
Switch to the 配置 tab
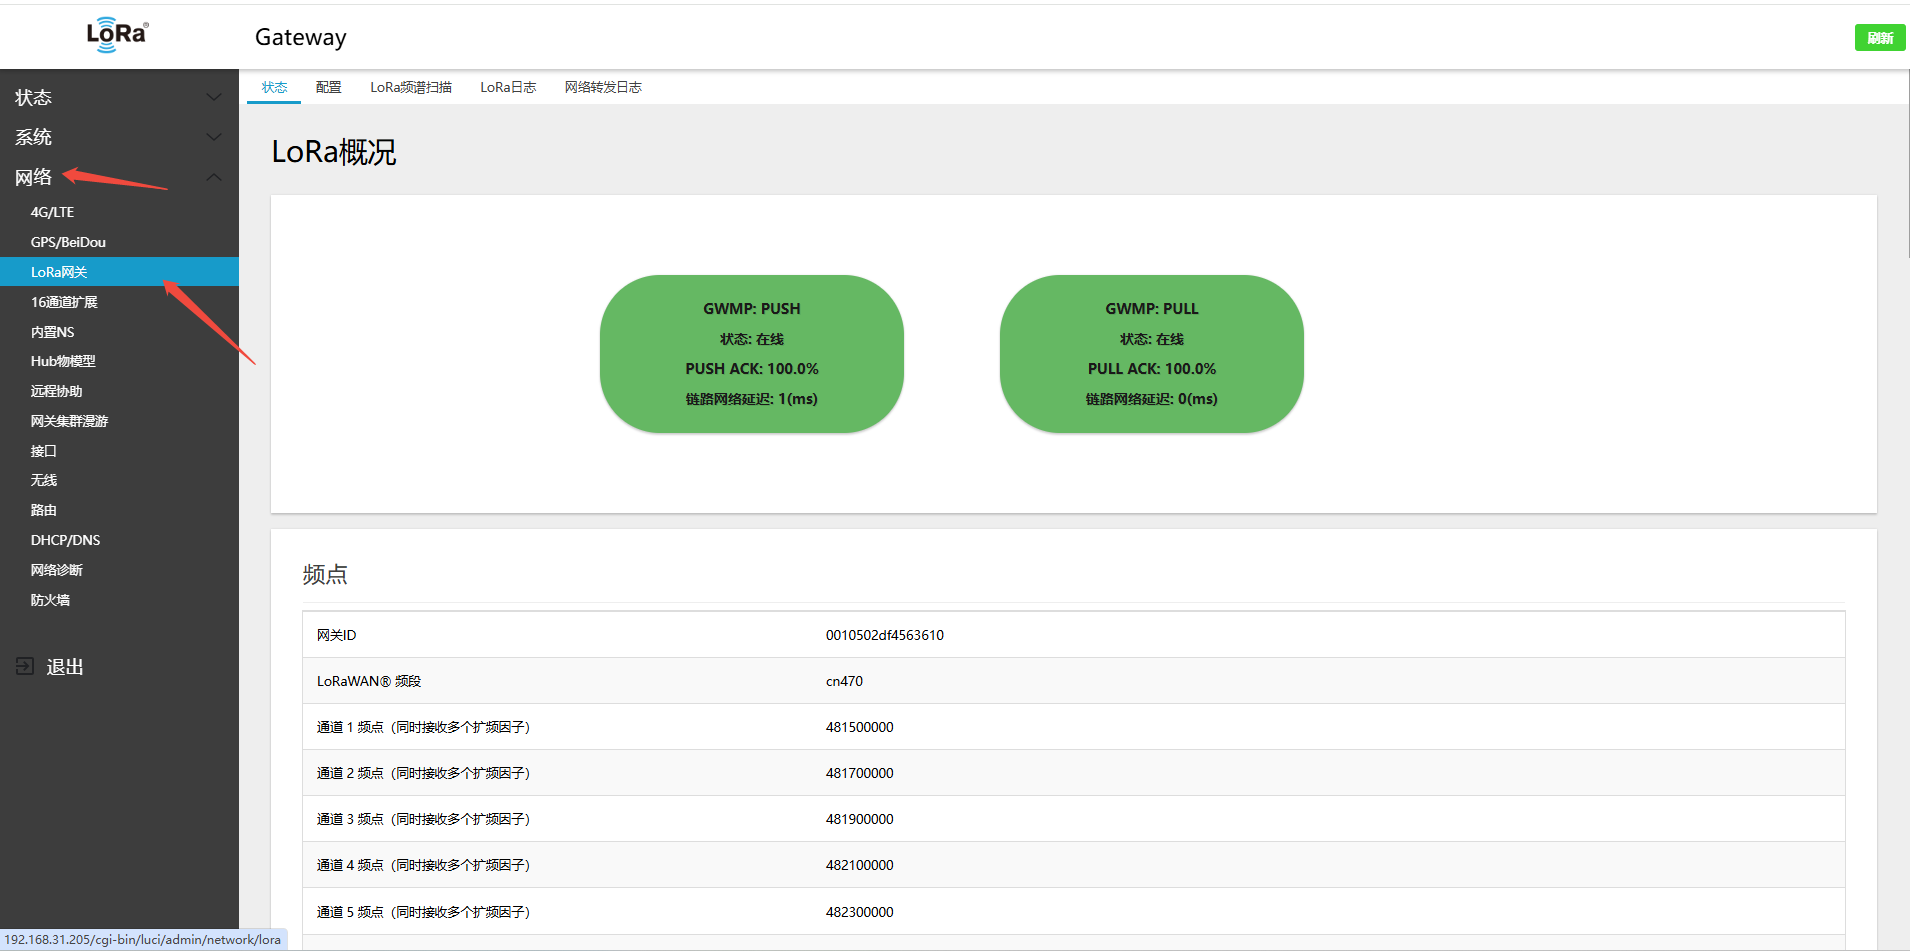[328, 87]
